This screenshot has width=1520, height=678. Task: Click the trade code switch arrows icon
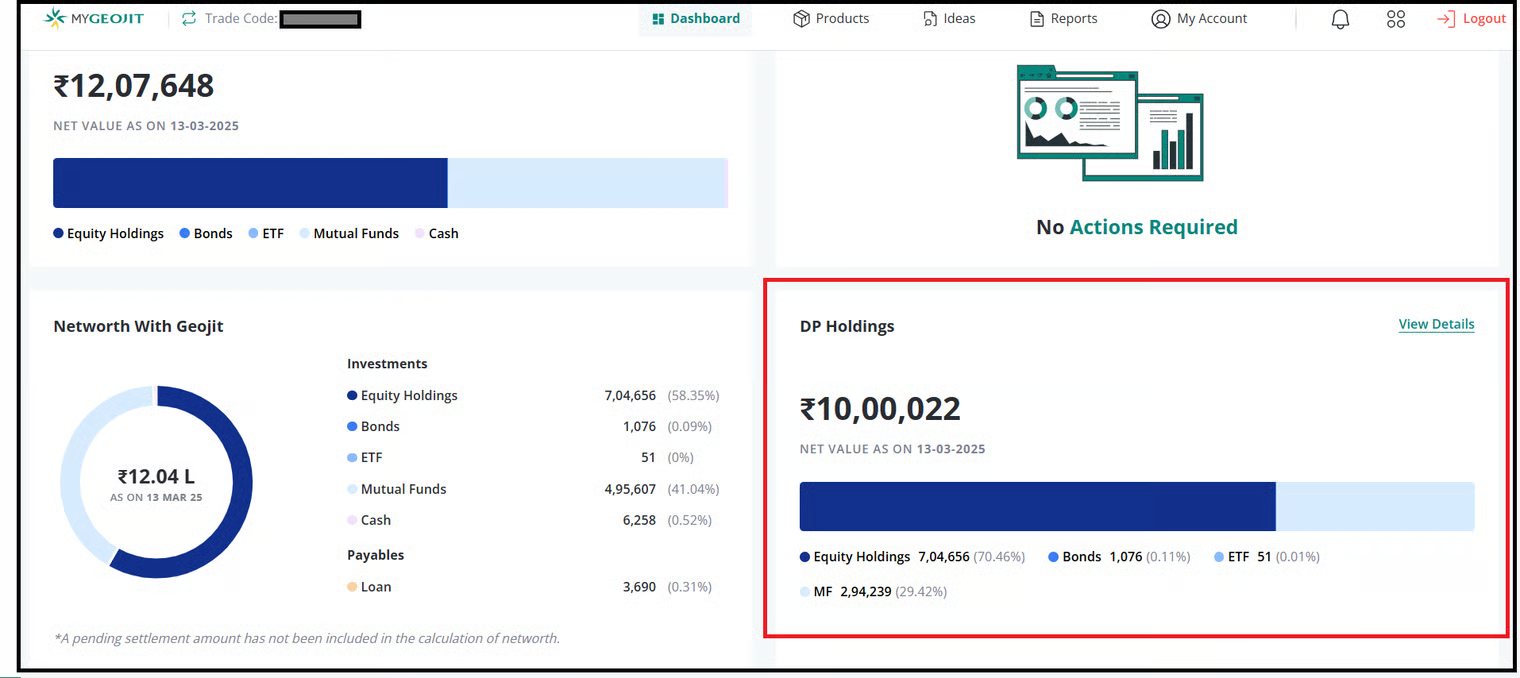[x=189, y=19]
